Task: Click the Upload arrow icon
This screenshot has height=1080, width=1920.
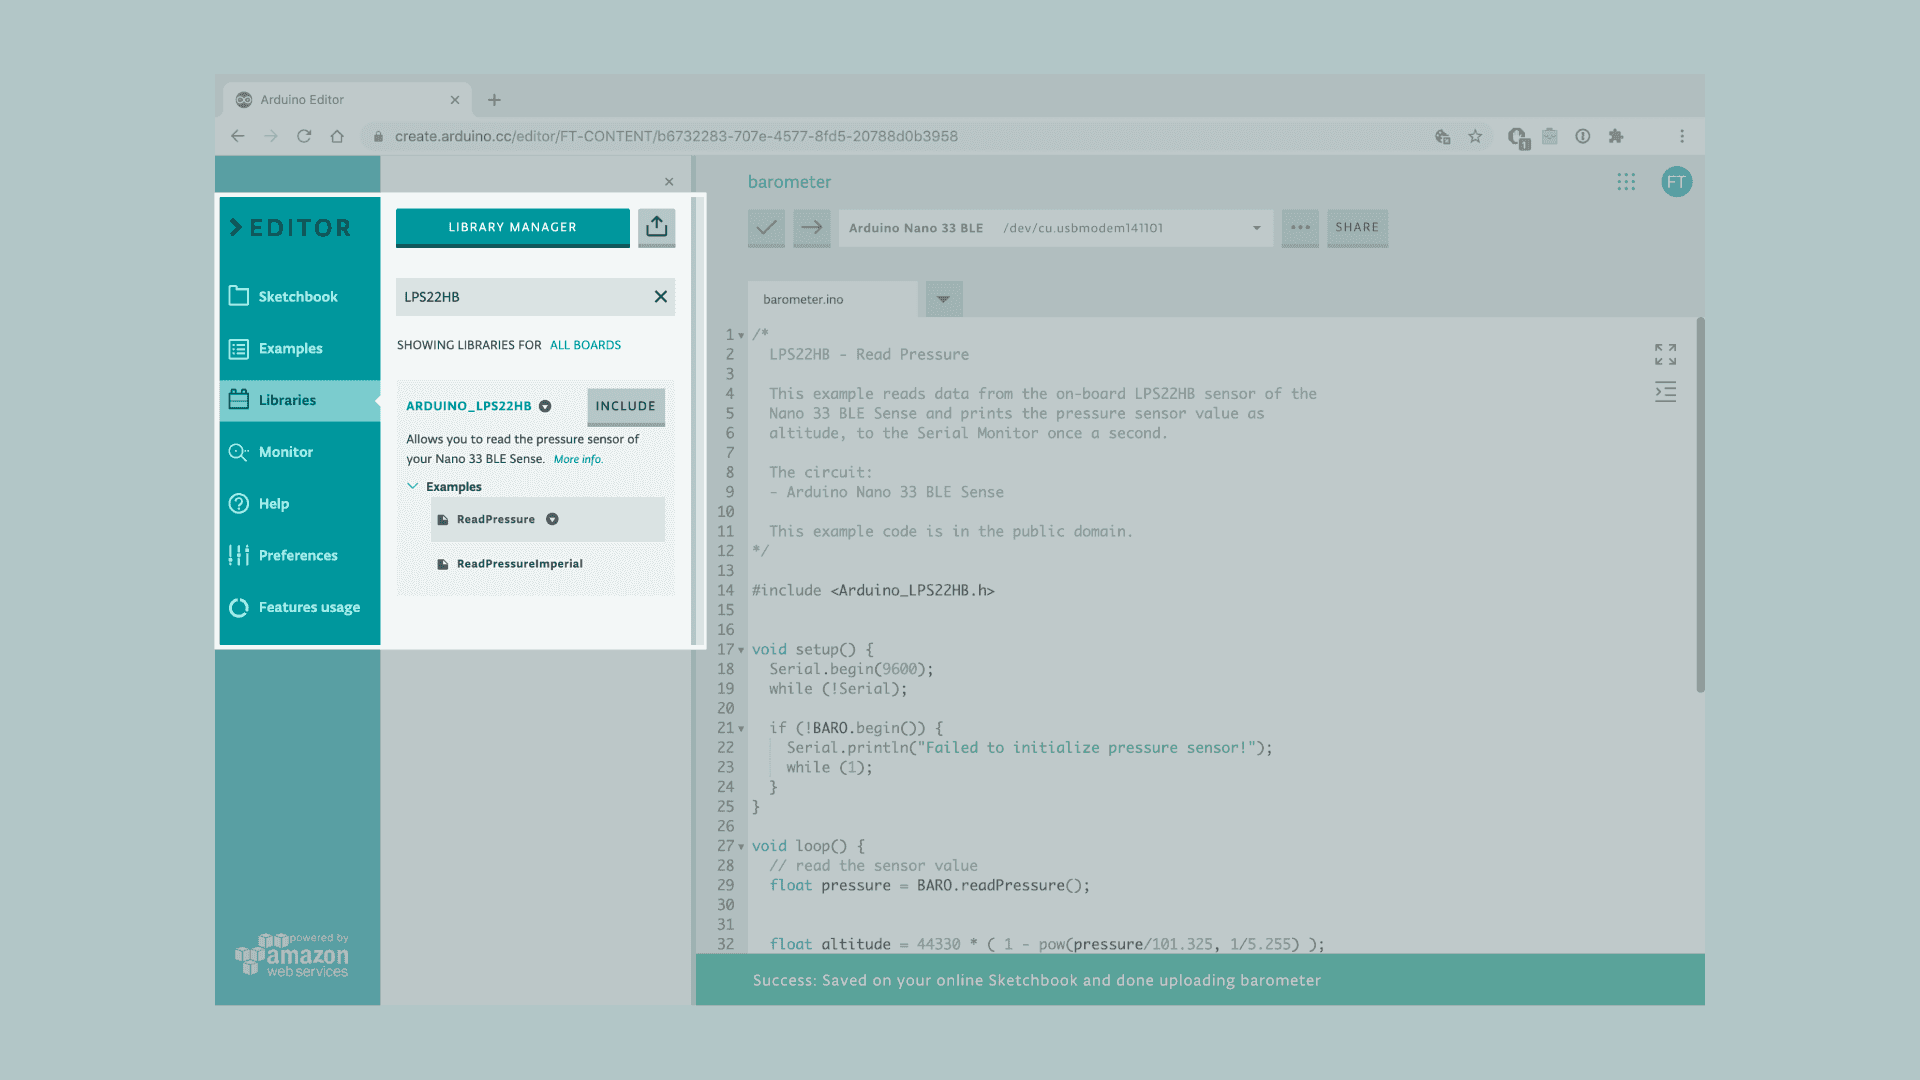Action: tap(812, 228)
